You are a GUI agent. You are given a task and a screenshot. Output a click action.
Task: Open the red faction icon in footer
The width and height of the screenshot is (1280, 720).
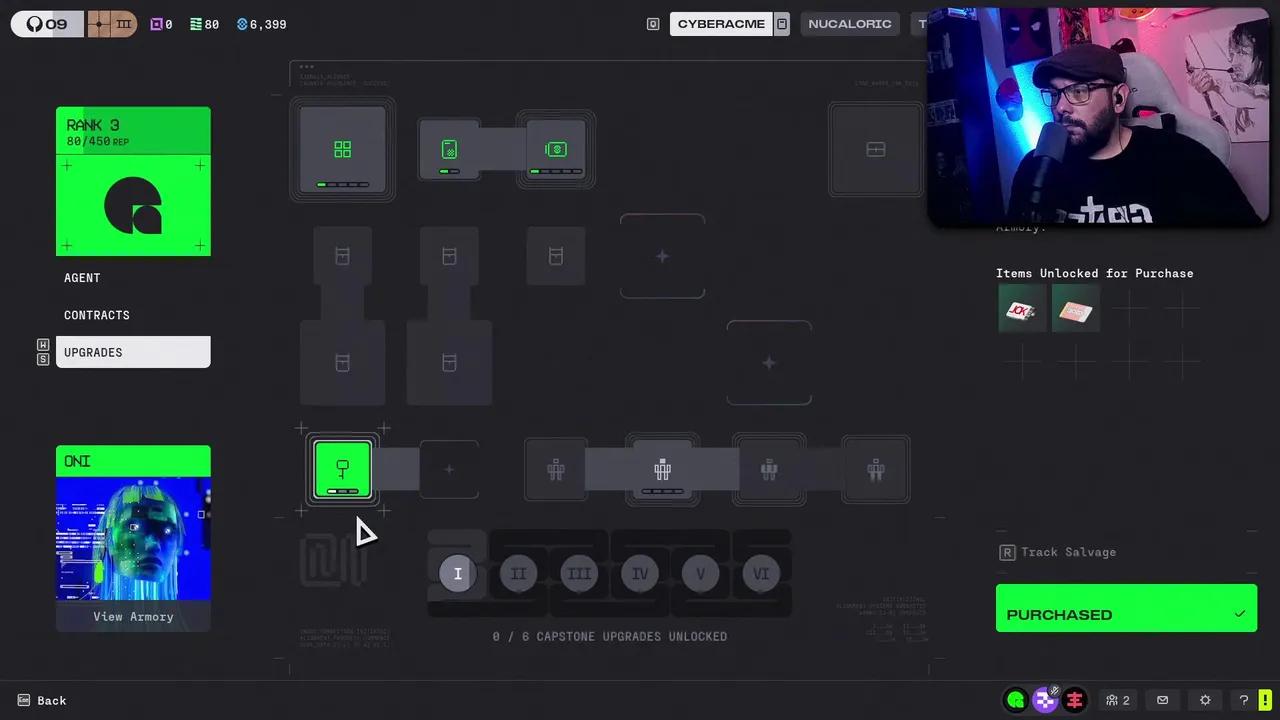tap(1075, 700)
